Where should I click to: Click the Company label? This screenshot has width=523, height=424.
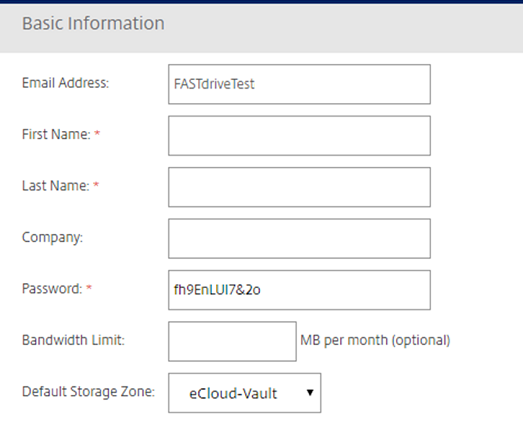52,238
